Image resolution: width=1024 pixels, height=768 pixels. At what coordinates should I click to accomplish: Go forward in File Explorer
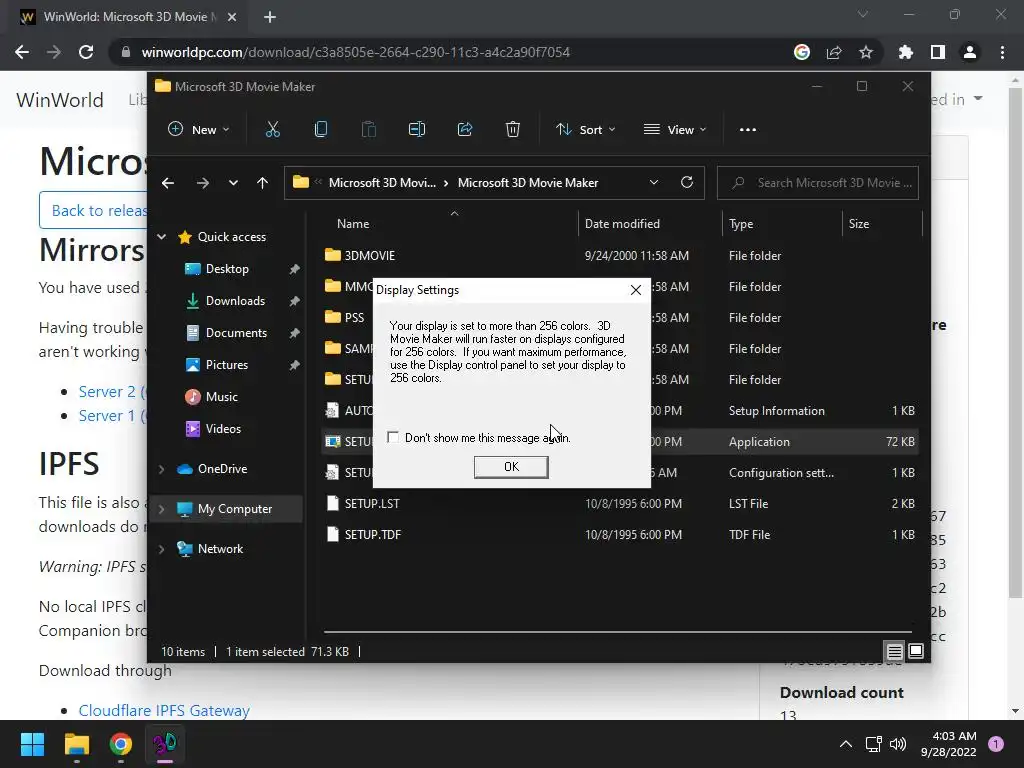coord(202,183)
